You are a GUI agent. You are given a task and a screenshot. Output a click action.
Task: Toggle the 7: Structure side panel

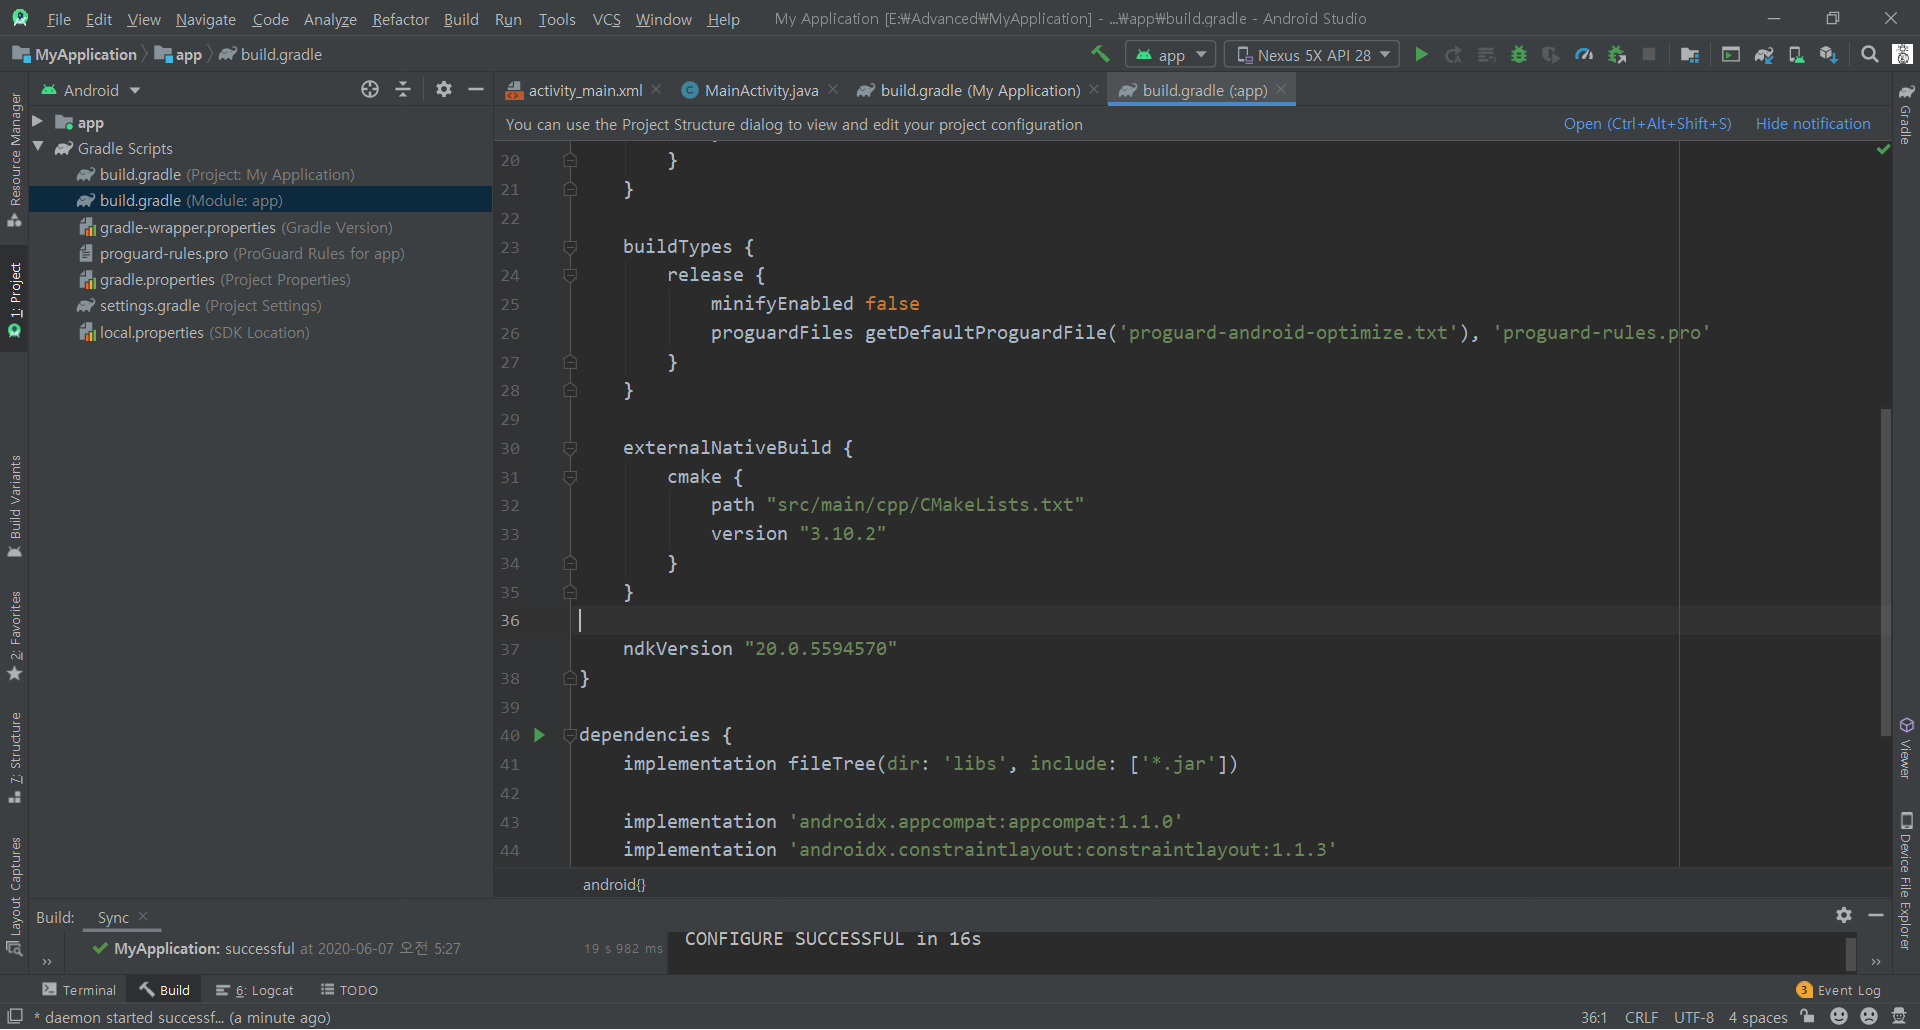(15, 757)
